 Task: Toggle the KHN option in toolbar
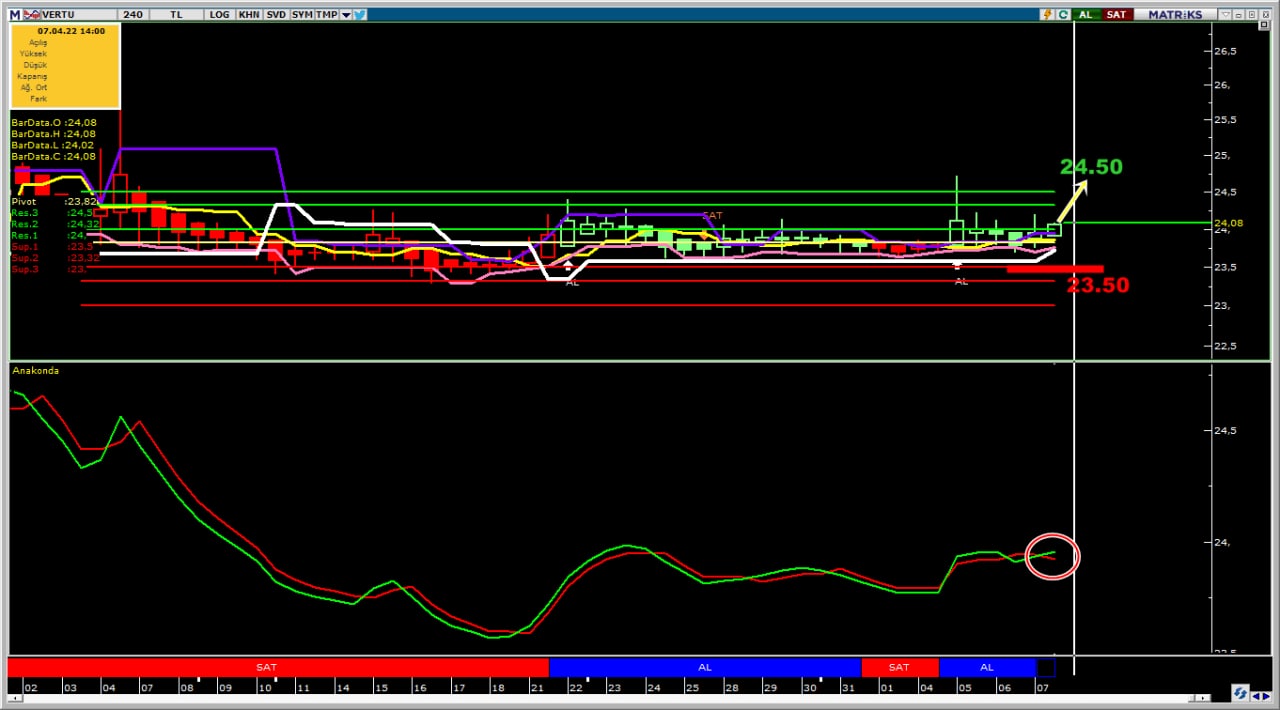pos(248,15)
